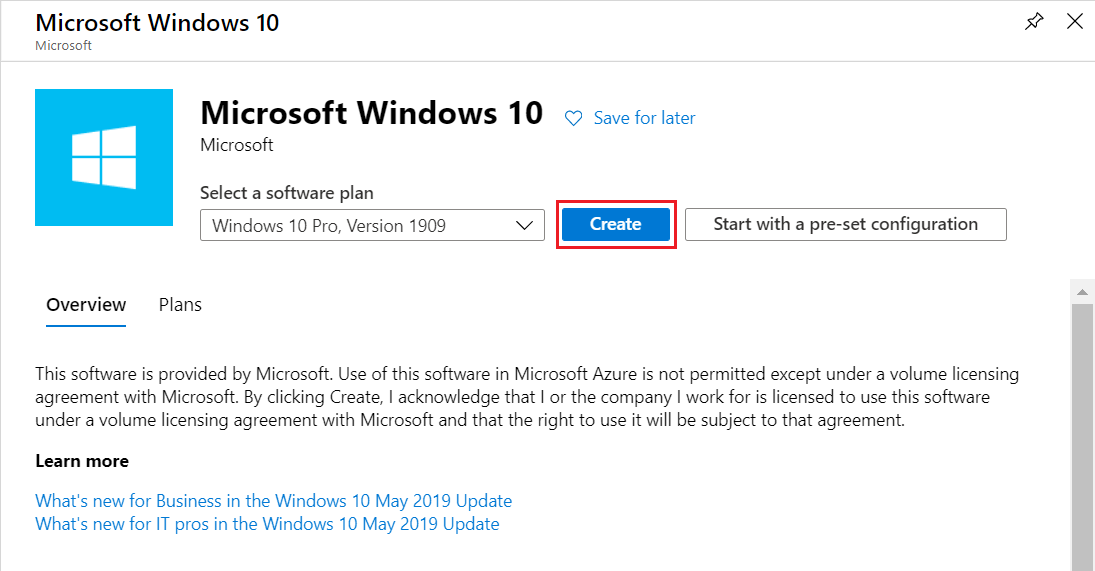This screenshot has width=1095, height=571.
Task: Click the top blade title text
Action: [157, 23]
